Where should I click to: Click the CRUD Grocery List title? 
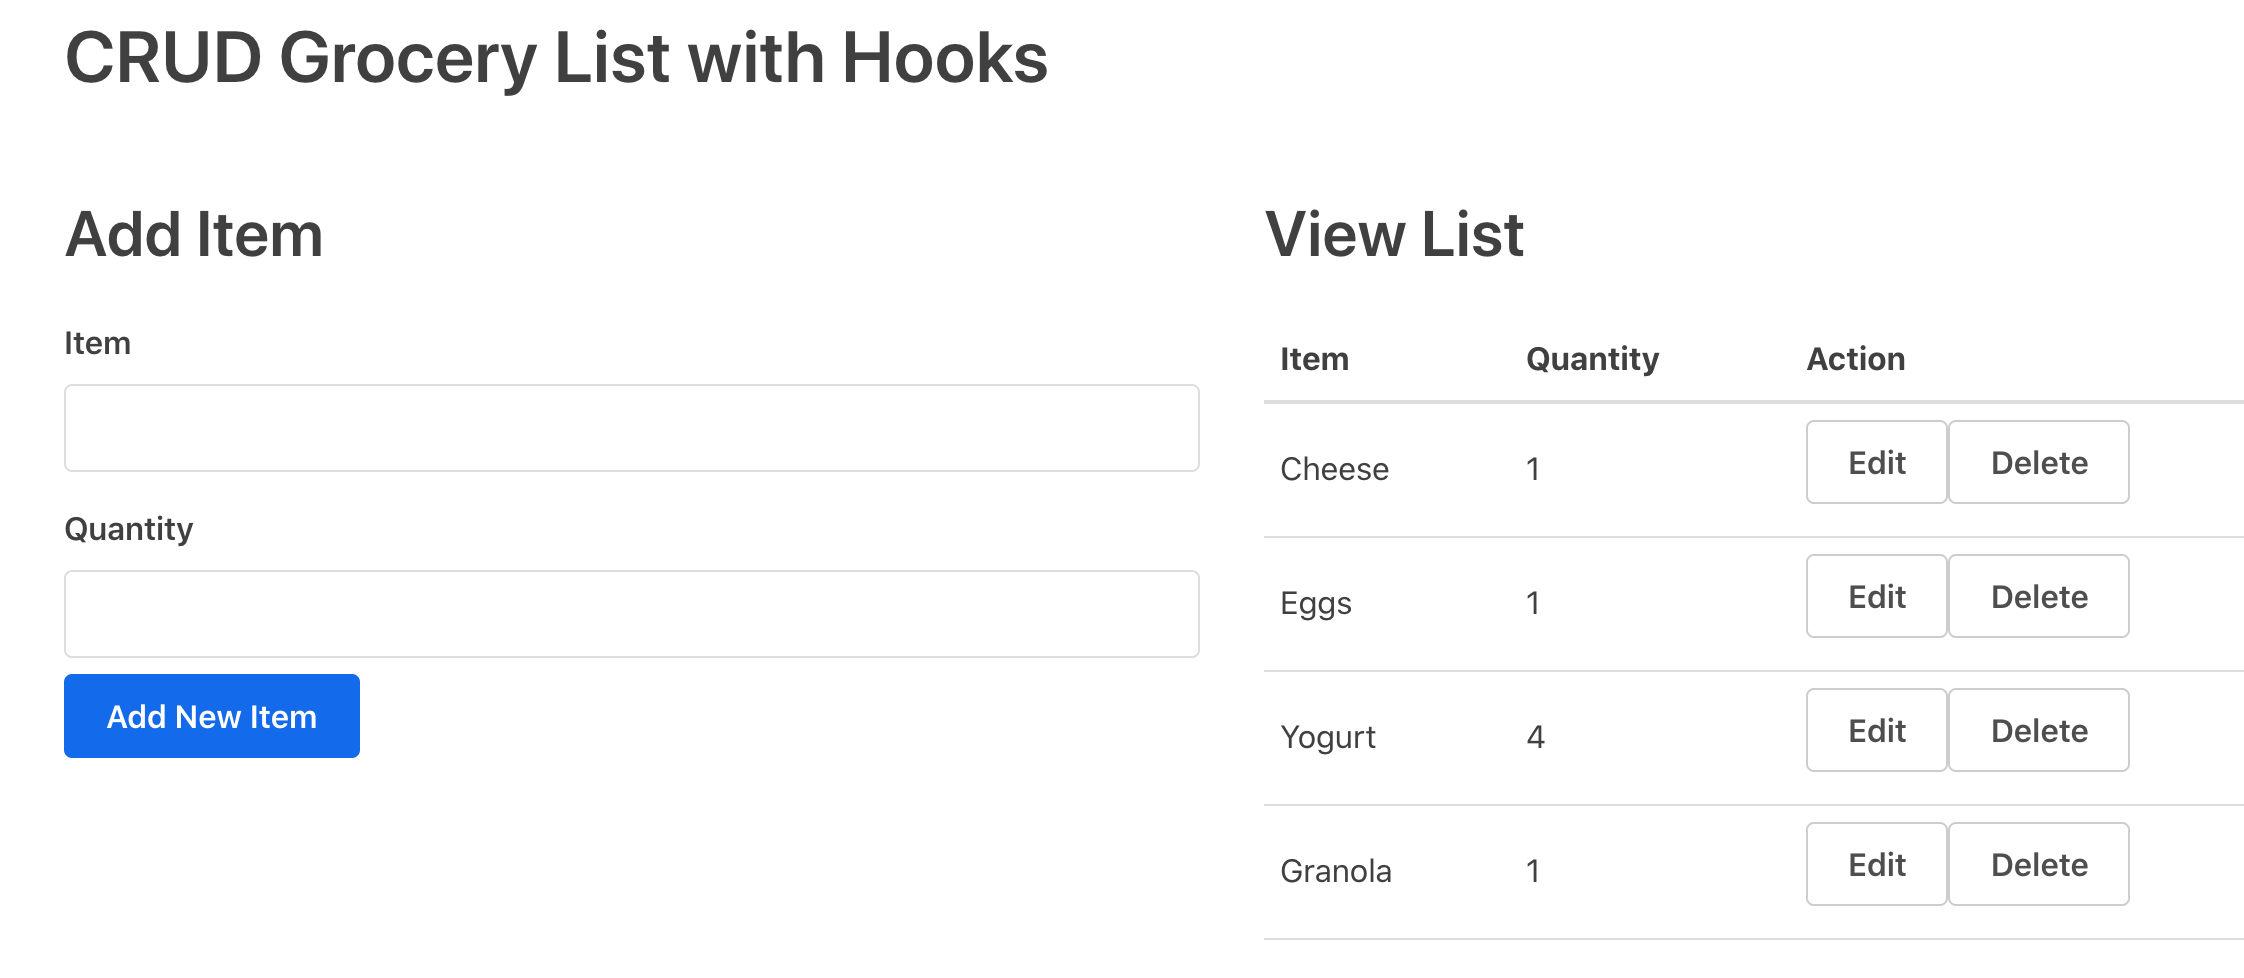tap(556, 57)
